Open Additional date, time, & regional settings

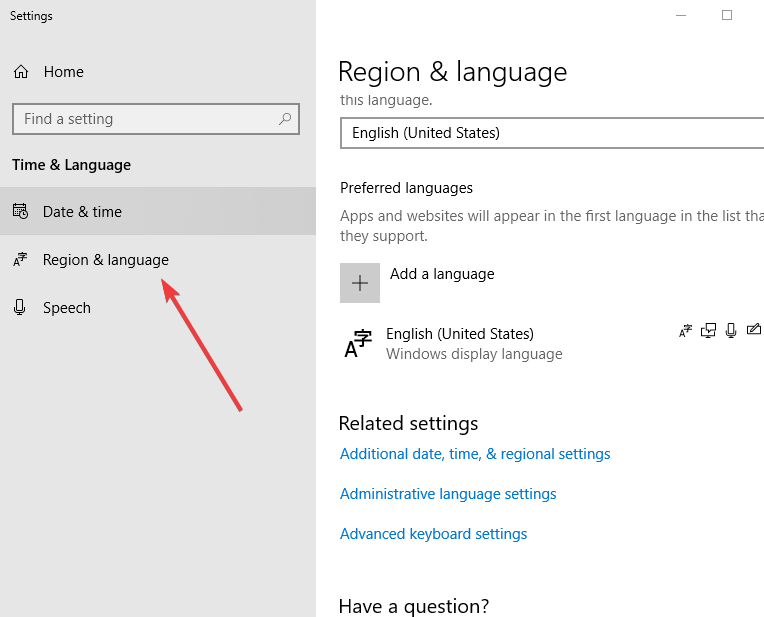(x=475, y=454)
